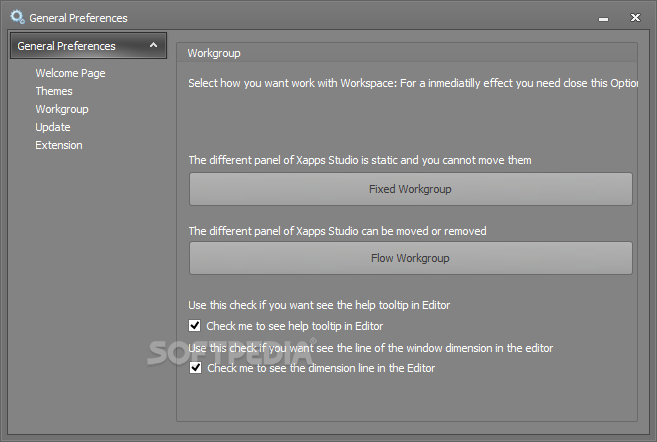
Task: Close the General Preferences window
Action: (636, 17)
